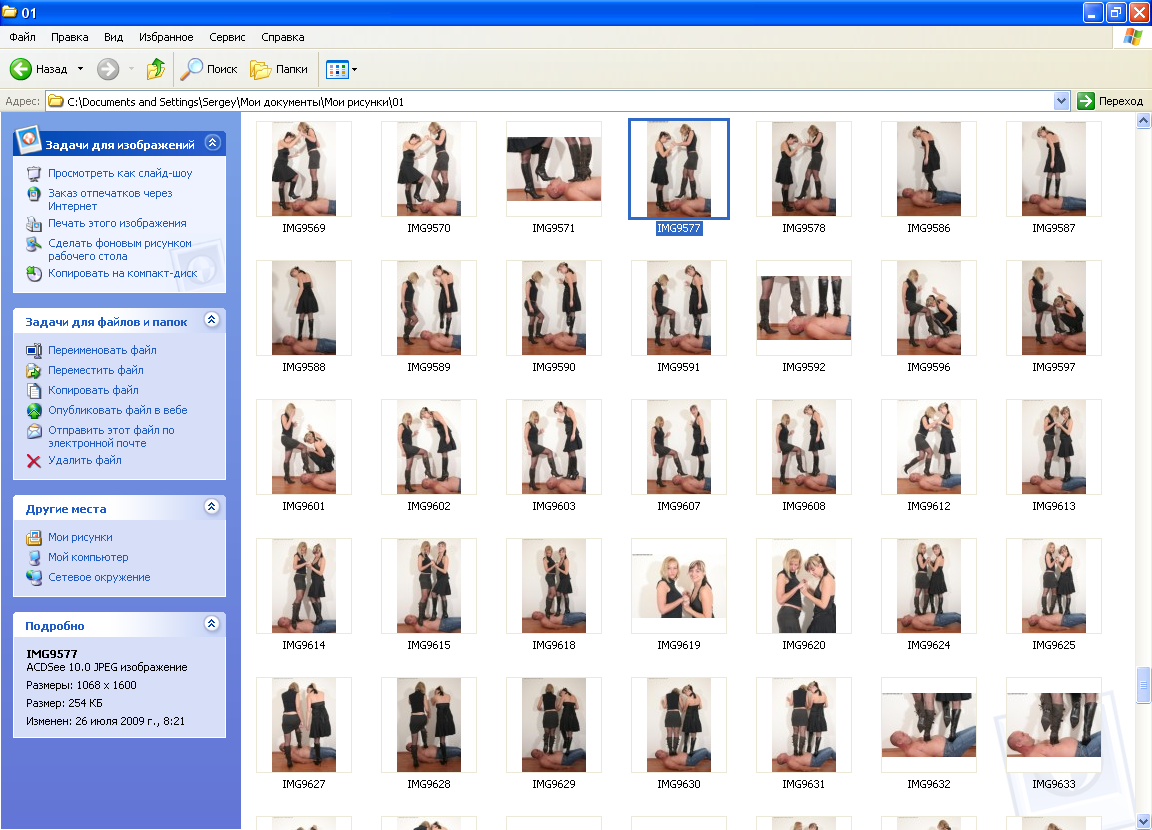The width and height of the screenshot is (1152, 830).
Task: Click Заказ отпечатков через Интернет link
Action: point(110,200)
